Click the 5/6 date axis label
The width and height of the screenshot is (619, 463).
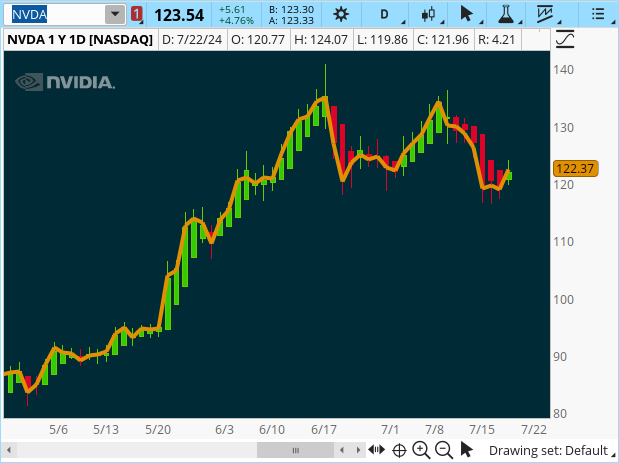pyautogui.click(x=58, y=429)
